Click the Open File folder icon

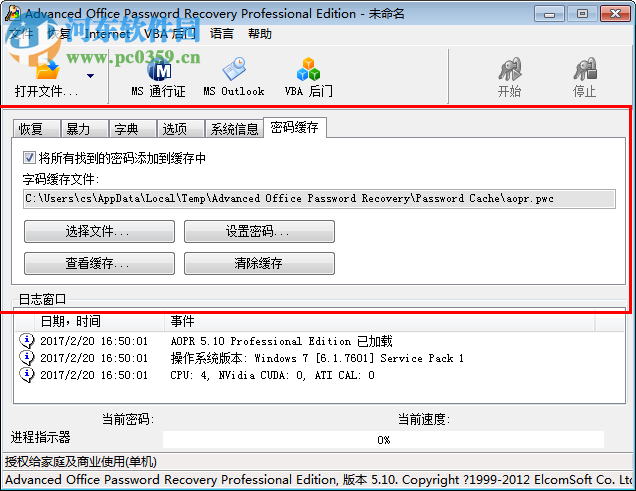click(47, 70)
